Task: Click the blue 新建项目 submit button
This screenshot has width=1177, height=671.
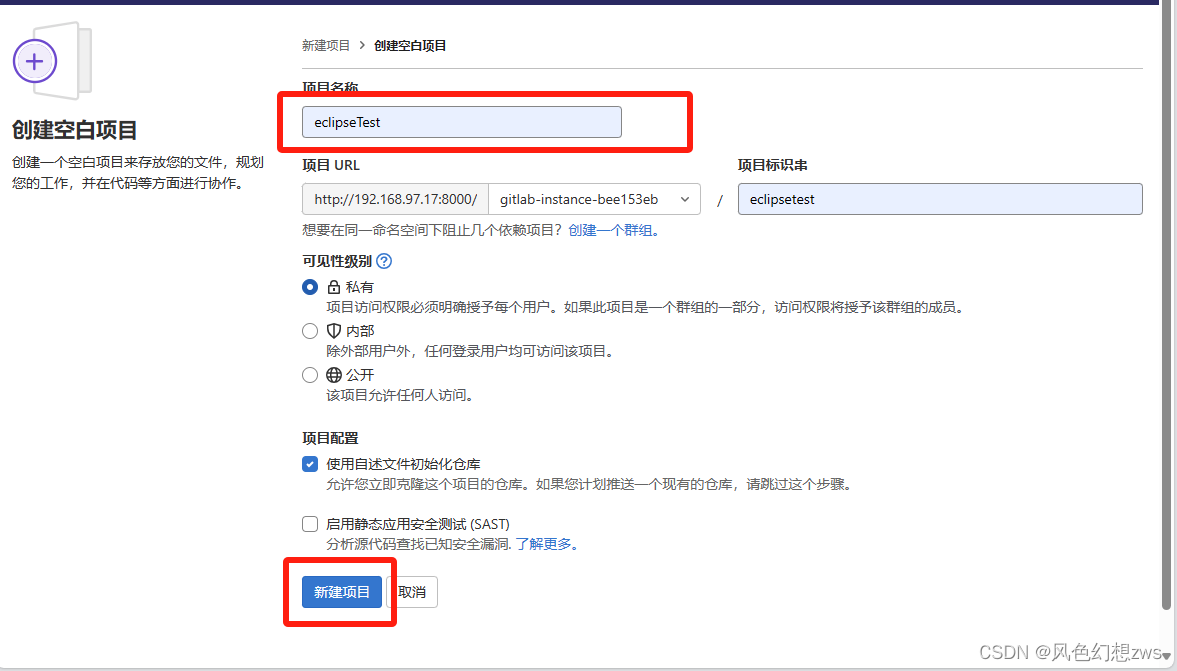Action: point(341,591)
